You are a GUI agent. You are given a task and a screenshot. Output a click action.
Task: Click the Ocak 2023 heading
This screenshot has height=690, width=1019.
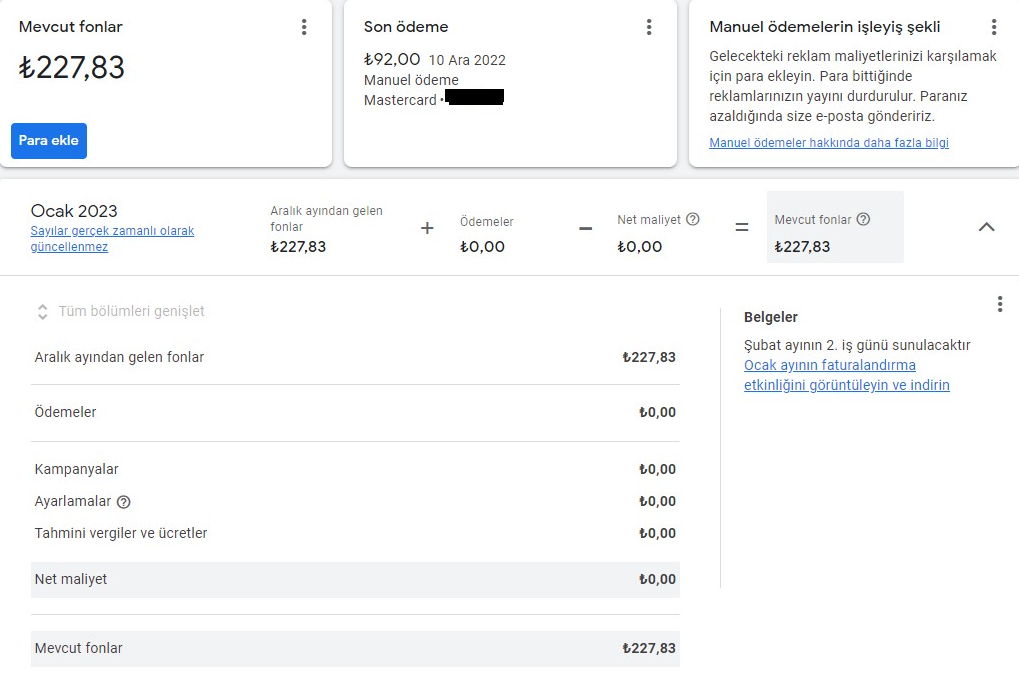click(x=74, y=211)
